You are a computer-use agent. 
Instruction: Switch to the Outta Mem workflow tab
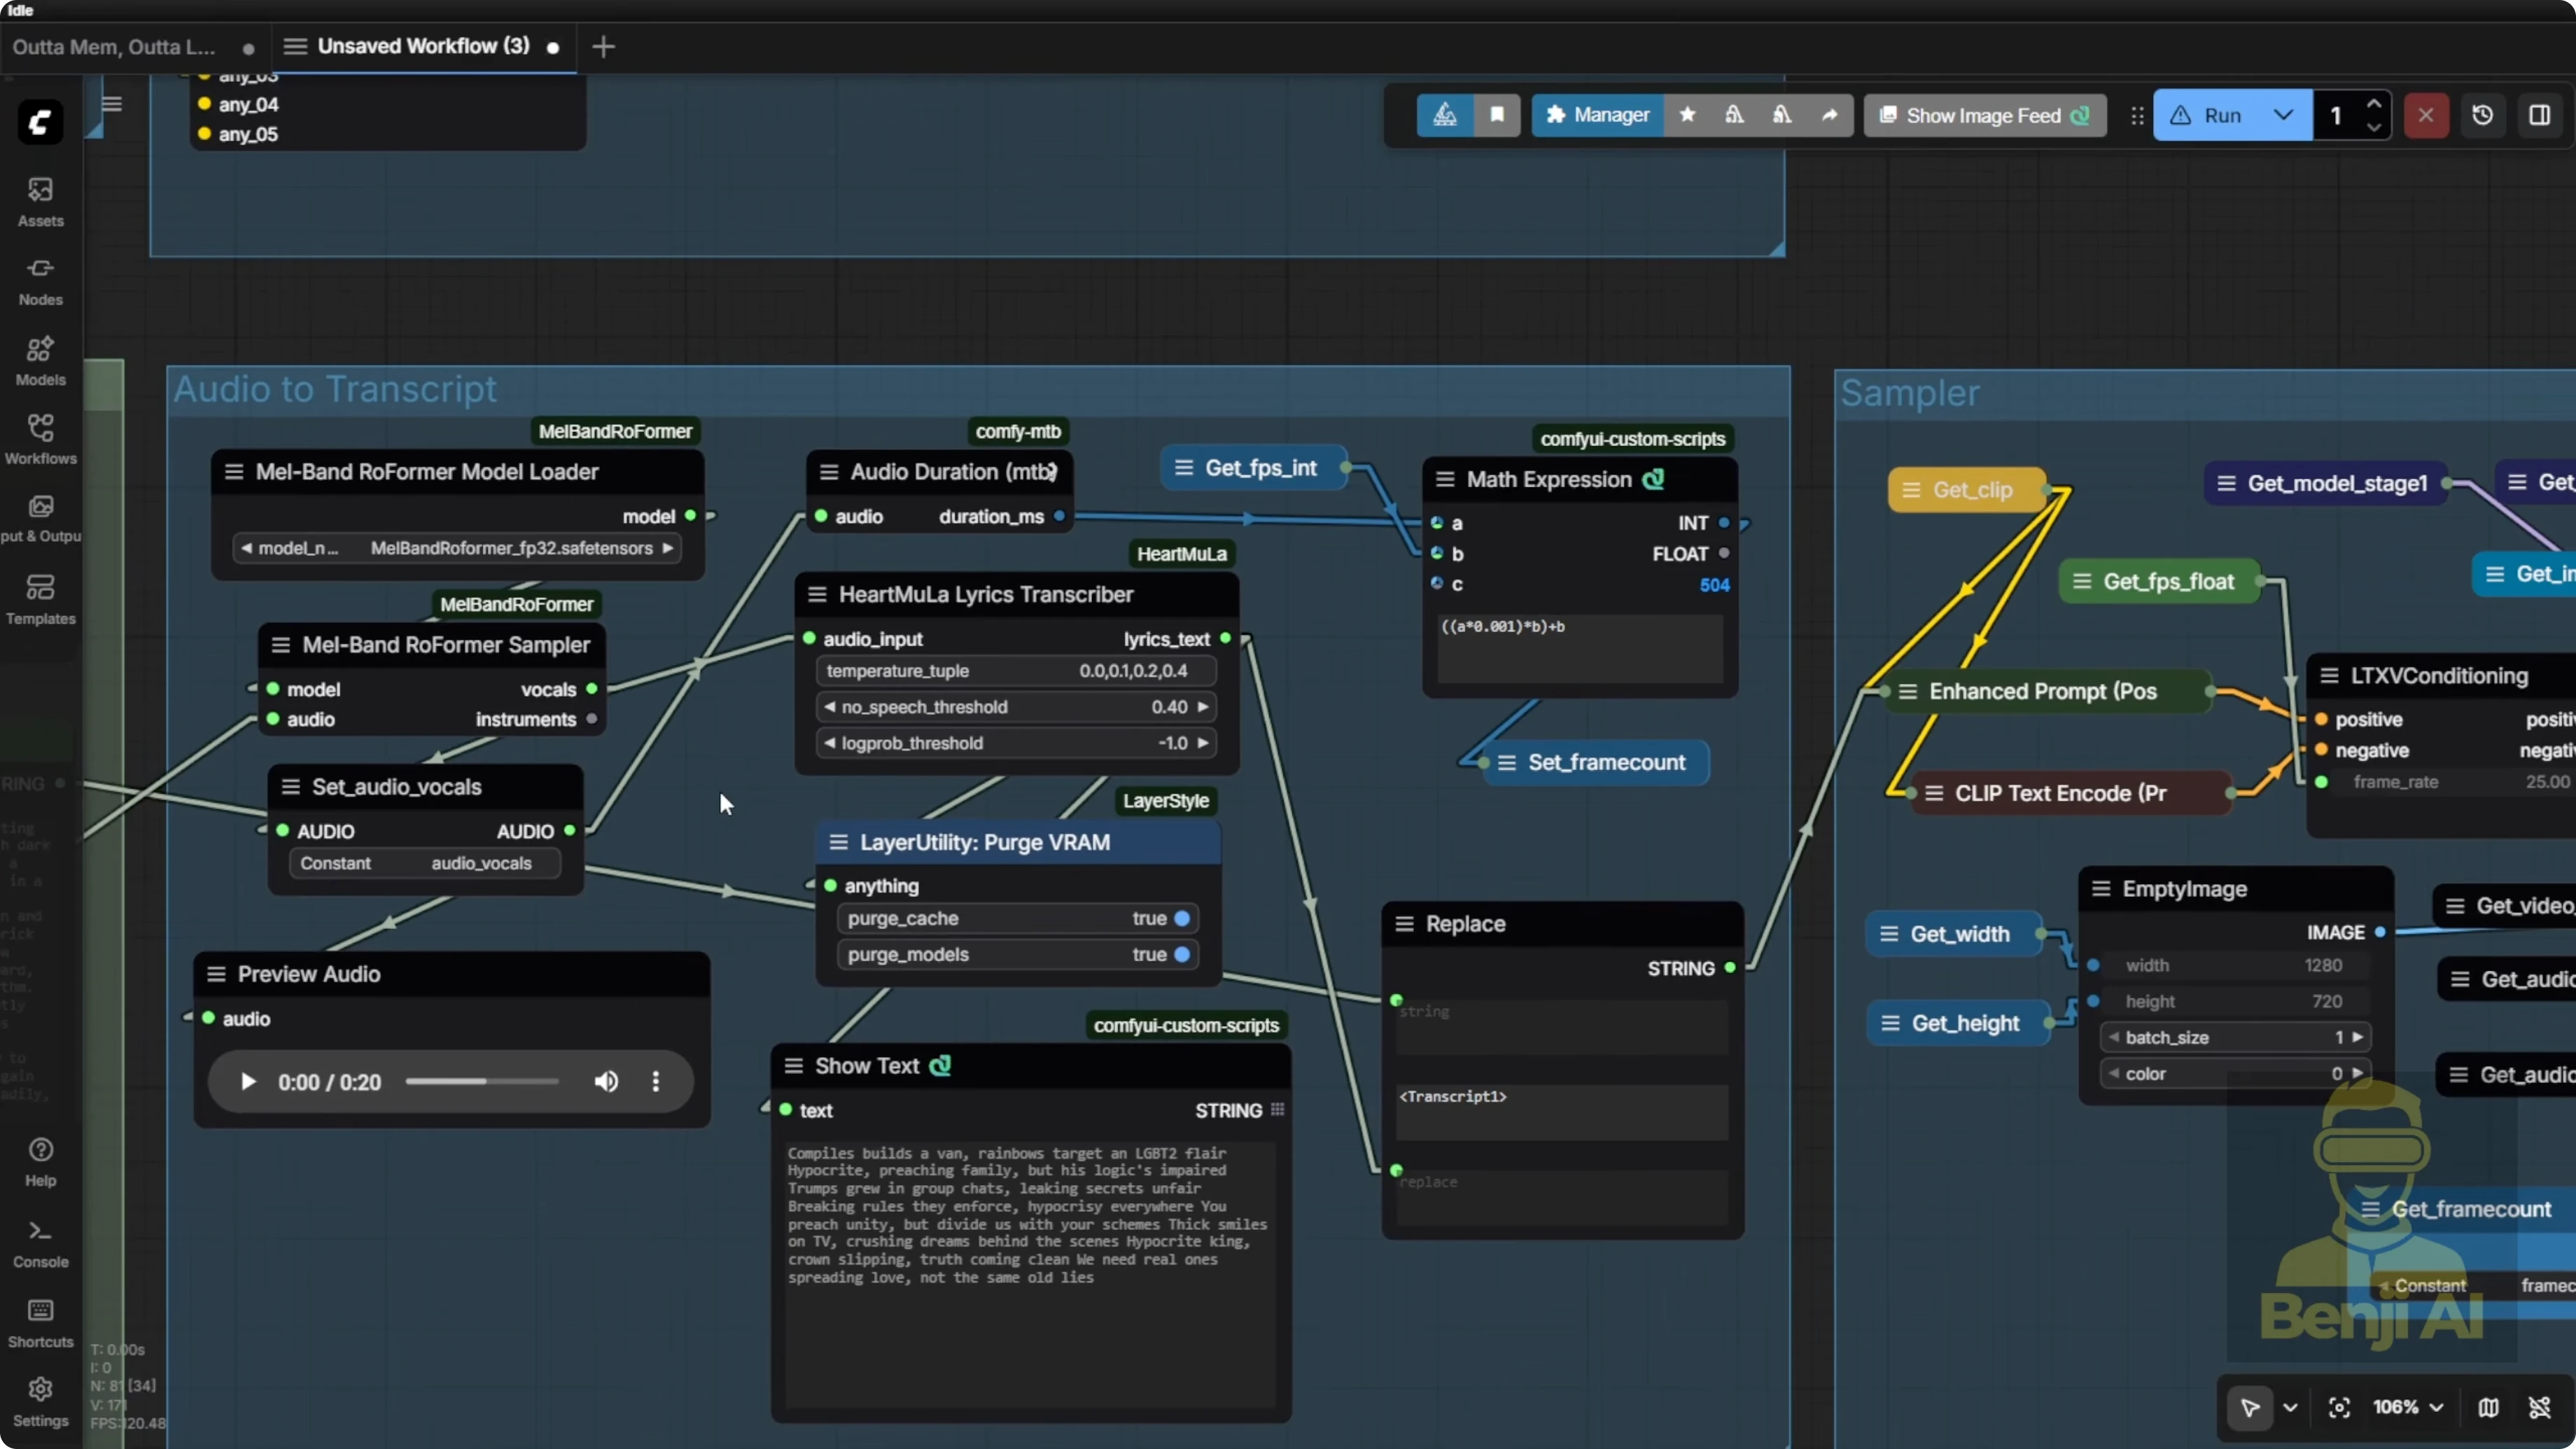114,47
